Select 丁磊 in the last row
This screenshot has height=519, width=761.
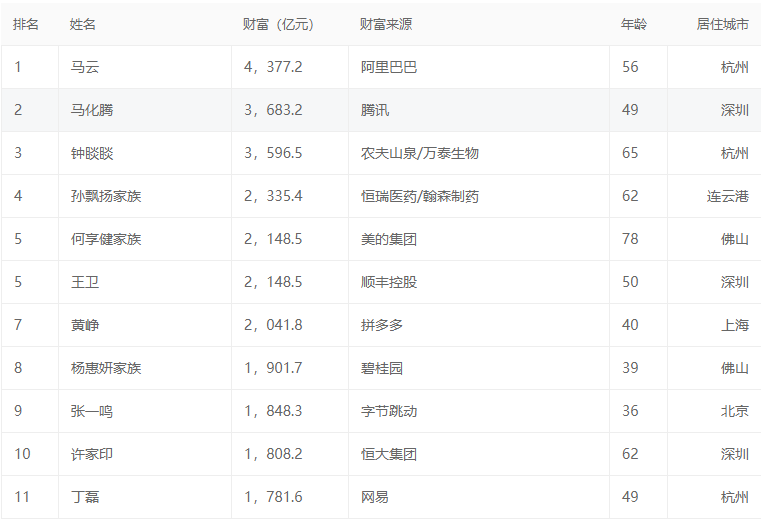point(85,497)
